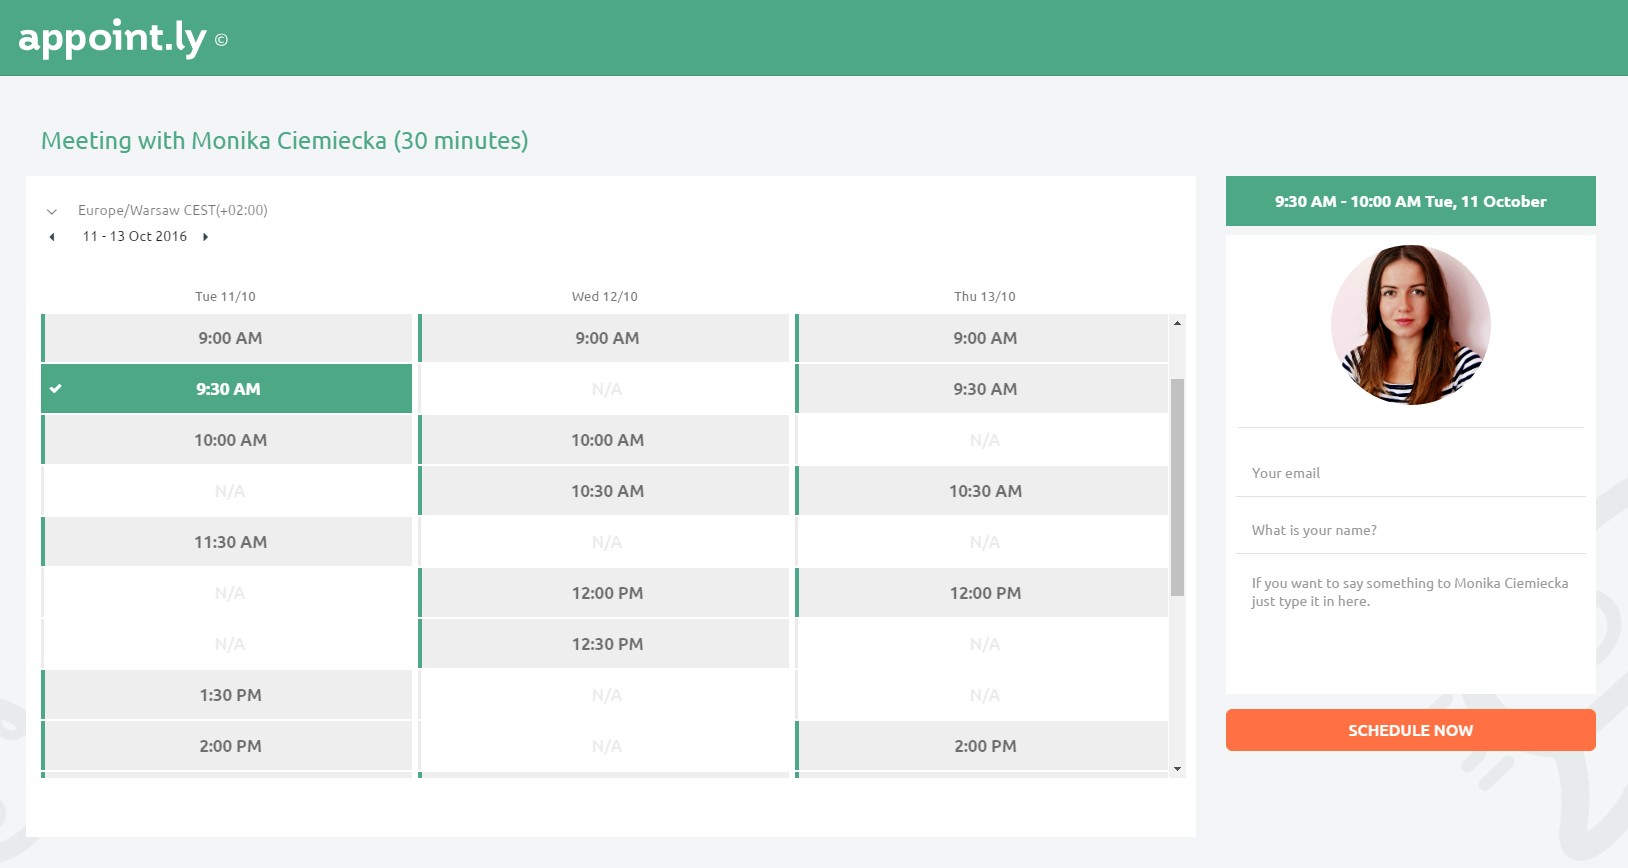Click the Thu 13/10 column header
Viewport: 1628px width, 868px height.
coord(984,297)
